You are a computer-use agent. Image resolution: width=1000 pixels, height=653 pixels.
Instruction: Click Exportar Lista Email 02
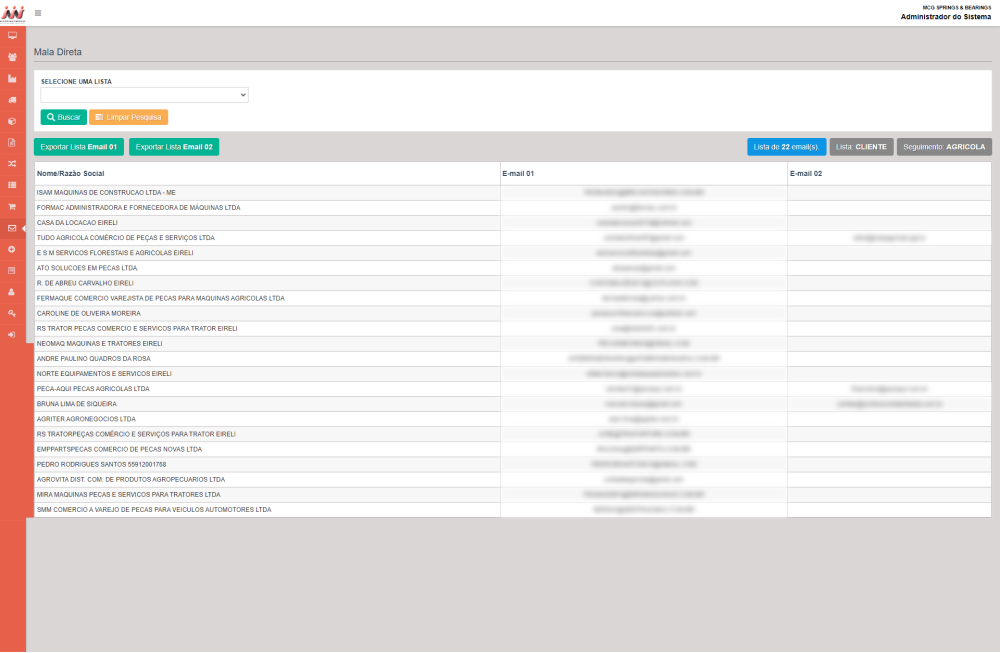pyautogui.click(x=174, y=147)
